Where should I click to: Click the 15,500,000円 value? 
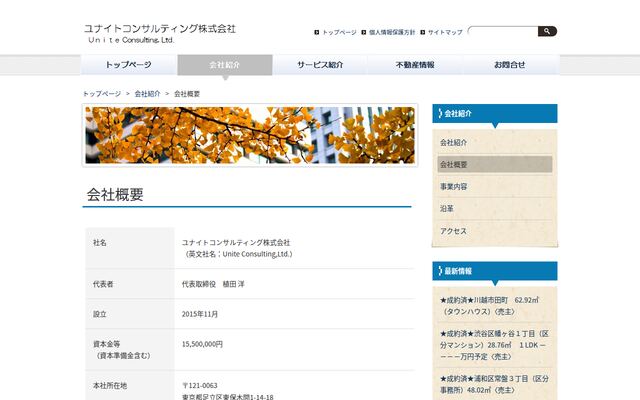[202, 344]
